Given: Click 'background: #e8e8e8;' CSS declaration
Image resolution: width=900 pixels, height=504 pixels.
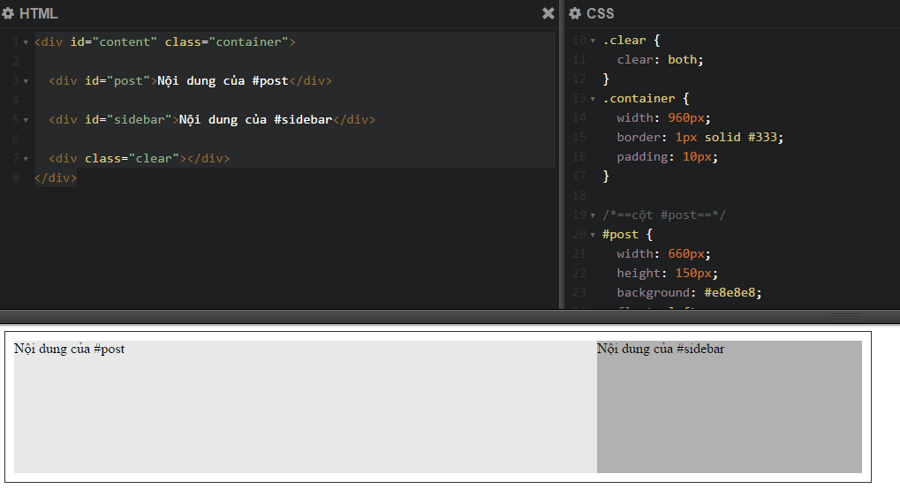Looking at the screenshot, I should 689,293.
